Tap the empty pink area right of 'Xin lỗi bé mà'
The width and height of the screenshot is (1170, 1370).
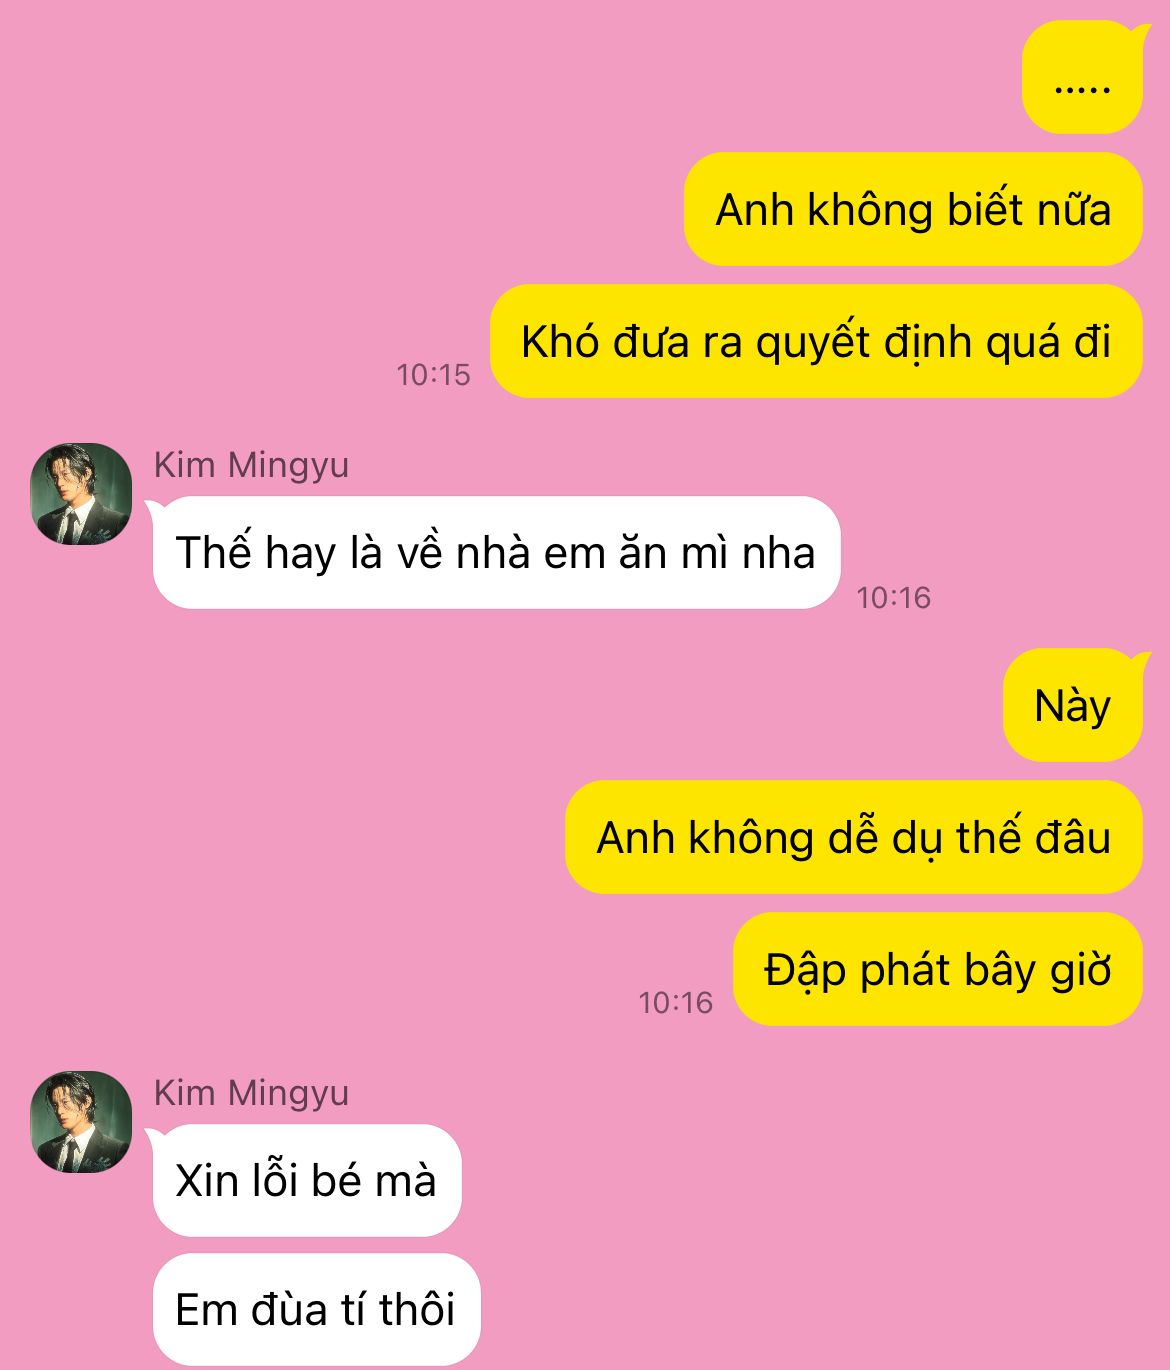pyautogui.click(x=800, y=1180)
